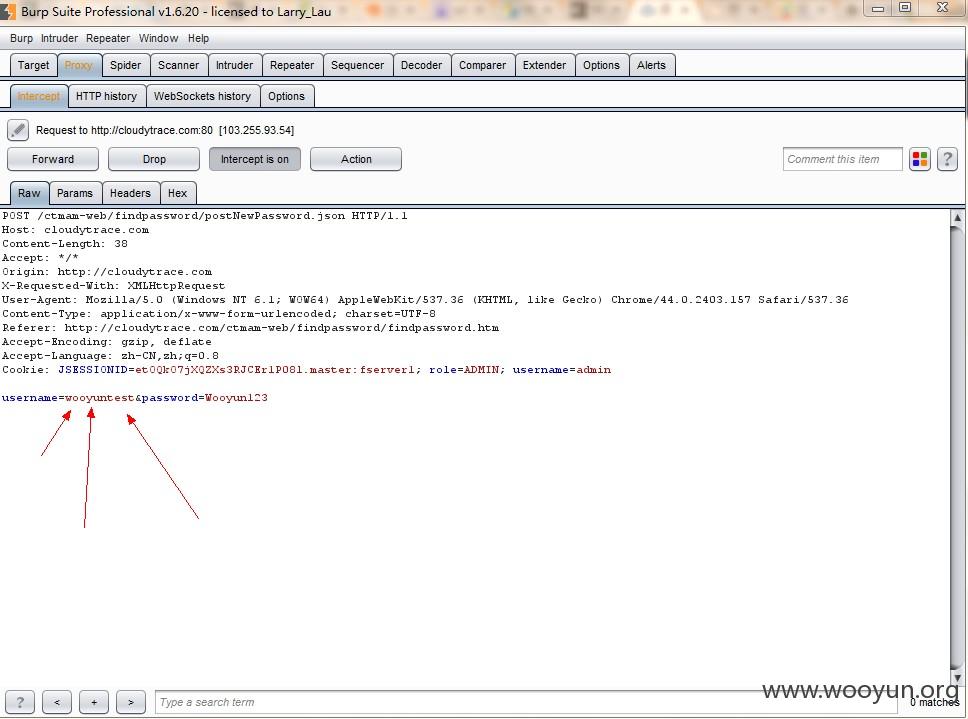Click the request editor scrollbar down arrow

(x=957, y=678)
